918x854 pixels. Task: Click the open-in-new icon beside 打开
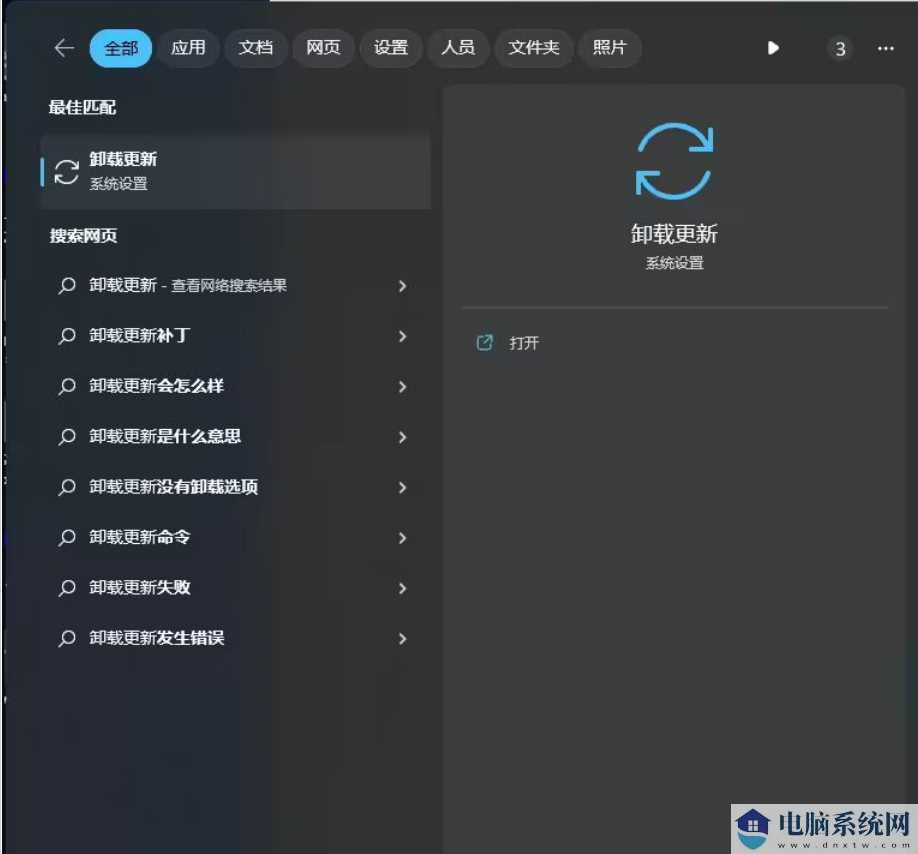click(x=485, y=342)
